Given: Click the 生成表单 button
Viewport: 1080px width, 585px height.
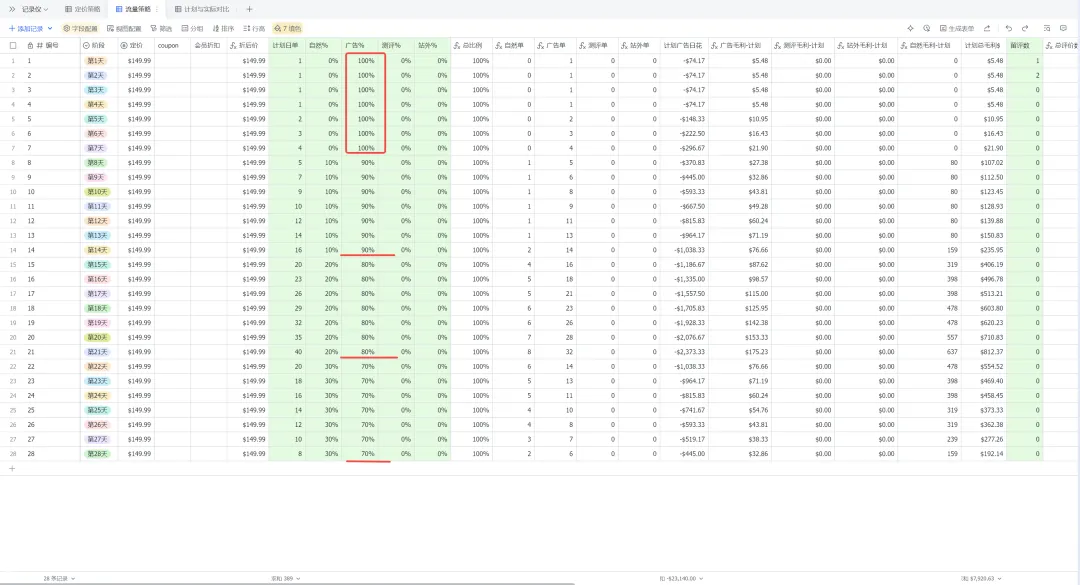Looking at the screenshot, I should pyautogui.click(x=957, y=28).
